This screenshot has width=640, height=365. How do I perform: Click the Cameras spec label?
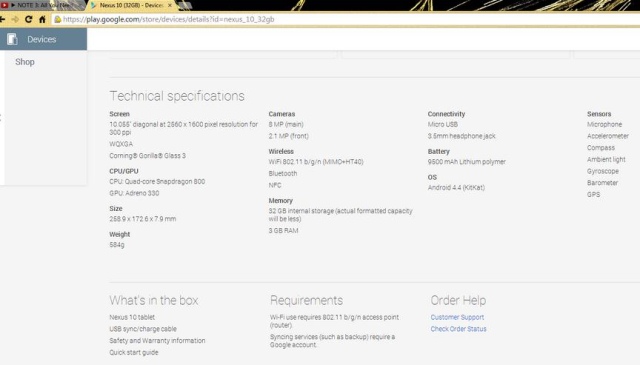click(282, 114)
